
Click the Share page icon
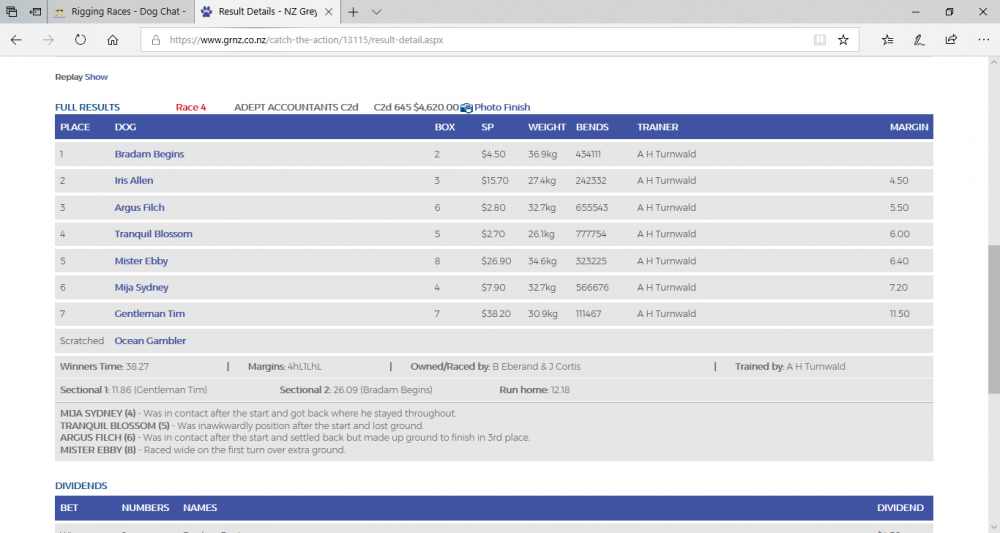pyautogui.click(x=951, y=40)
